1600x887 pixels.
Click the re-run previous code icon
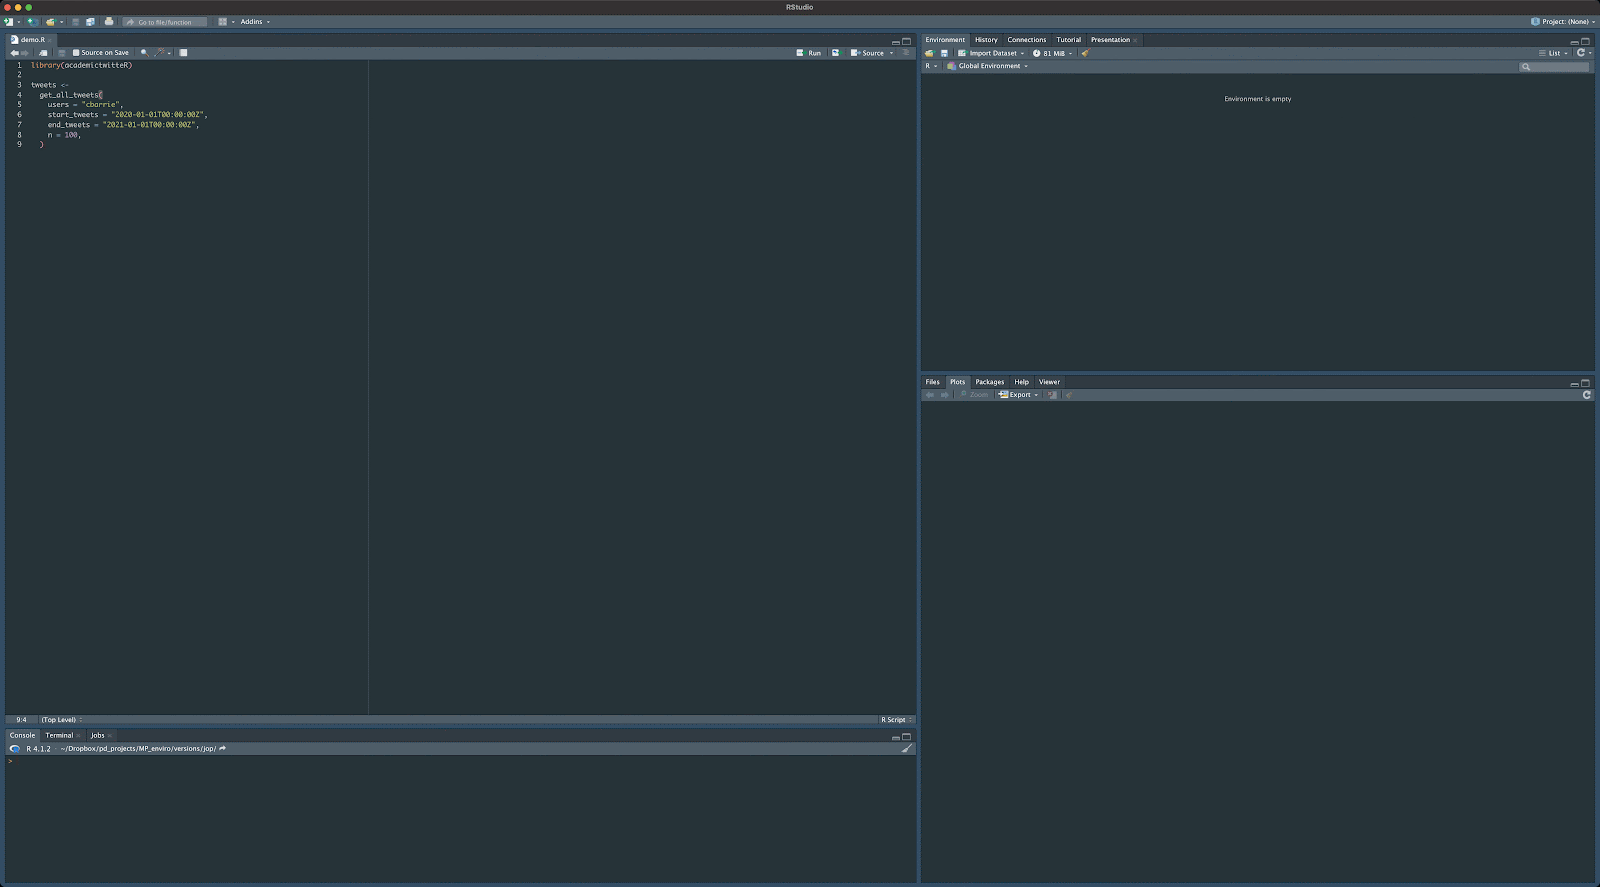coord(835,53)
